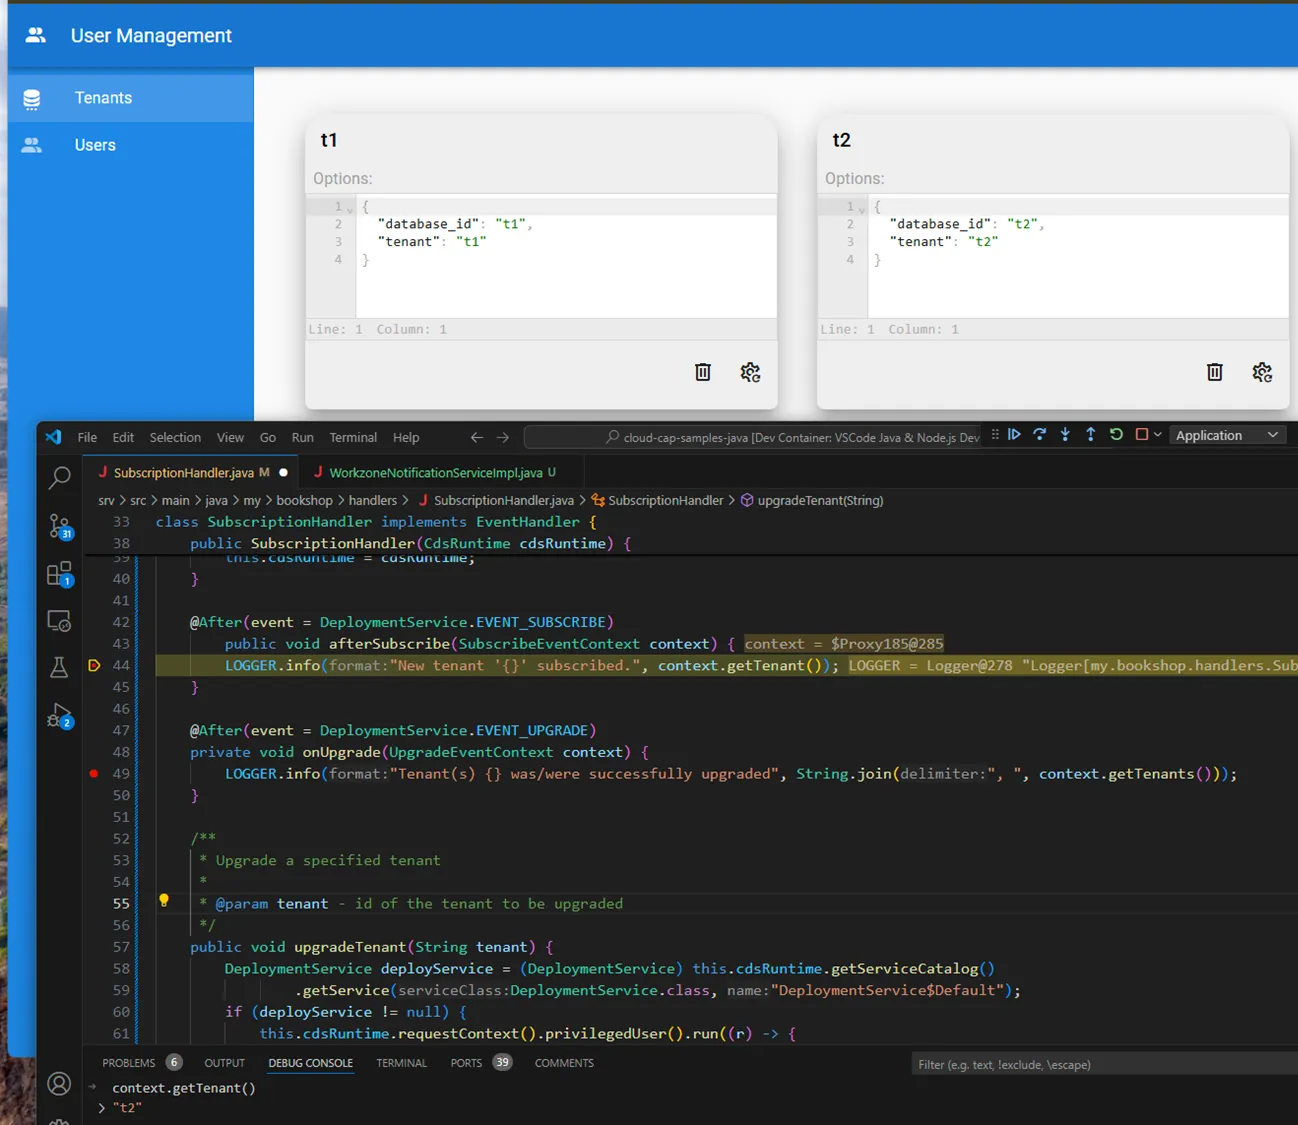Open settings gear for tenant t2
Screen dimensions: 1298x1125
click(x=1262, y=372)
